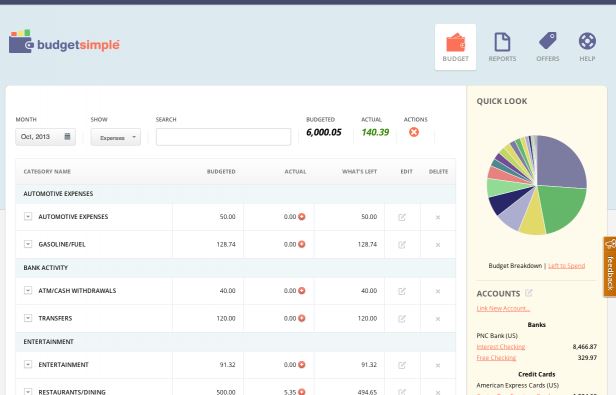
Task: Click the Link New Account link
Action: point(503,308)
